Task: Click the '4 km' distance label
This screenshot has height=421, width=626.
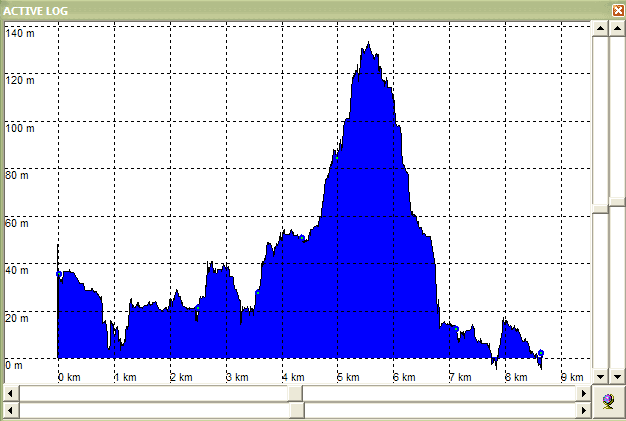Action: pos(293,378)
